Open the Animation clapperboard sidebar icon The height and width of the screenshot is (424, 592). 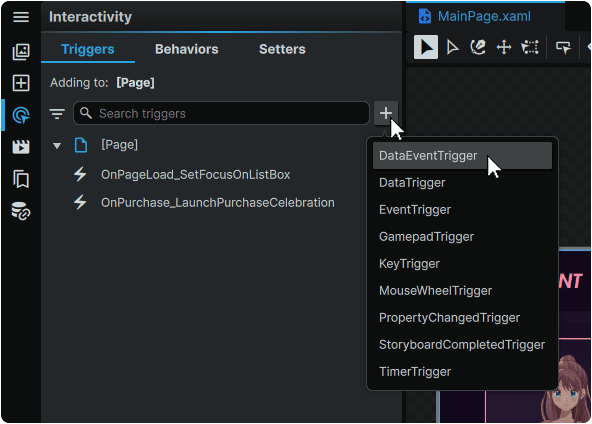click(21, 146)
